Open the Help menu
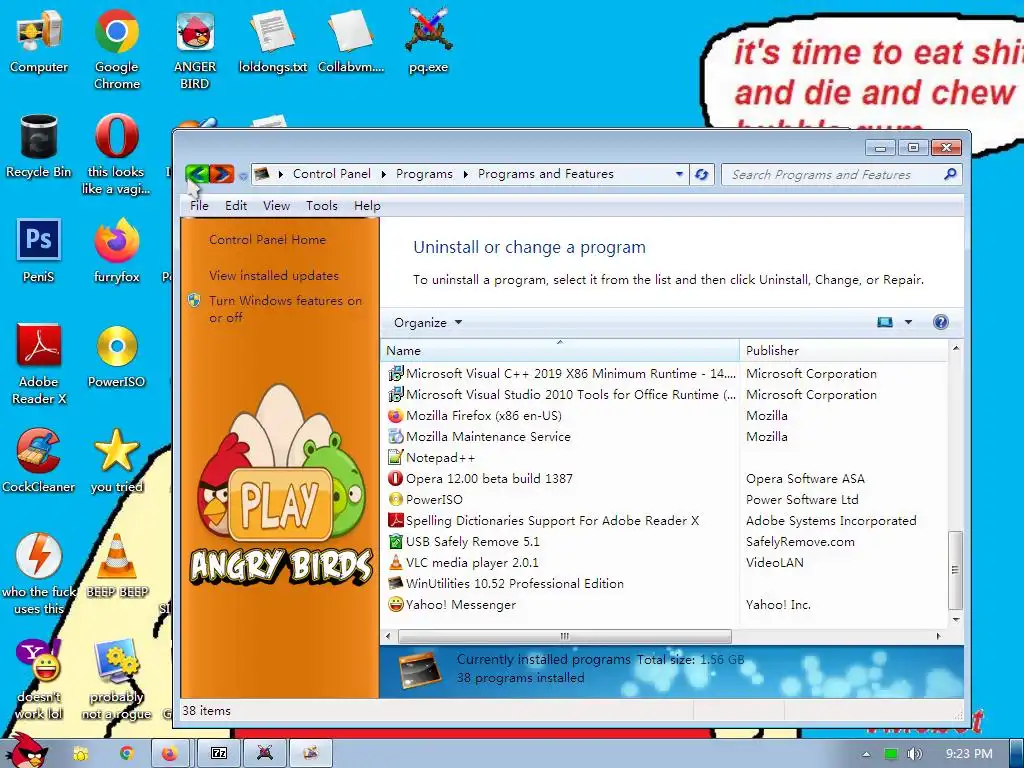 pos(367,206)
